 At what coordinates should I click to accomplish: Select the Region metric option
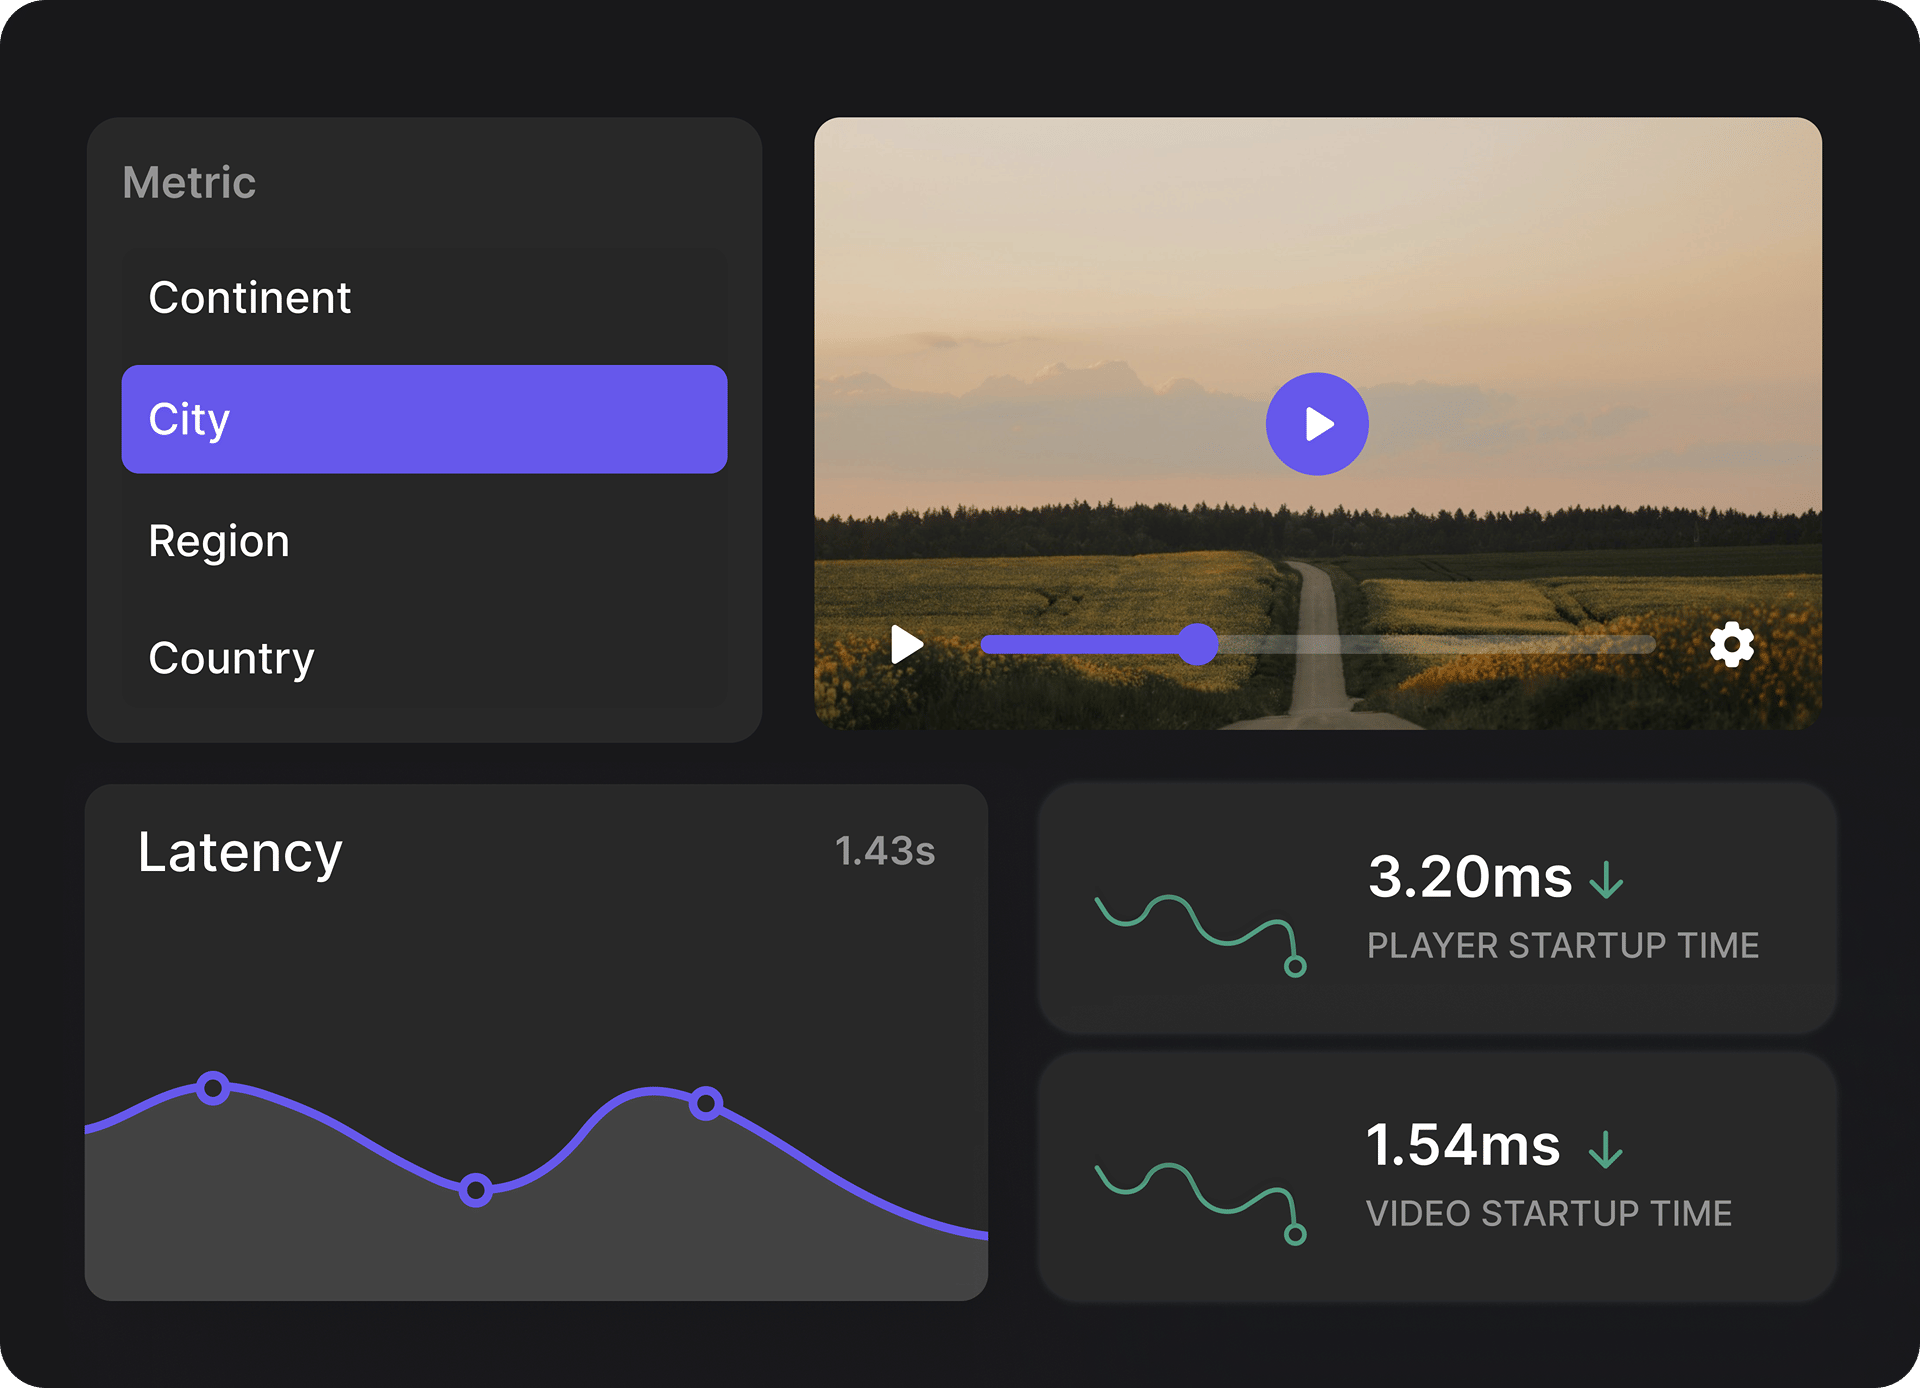tap(424, 541)
